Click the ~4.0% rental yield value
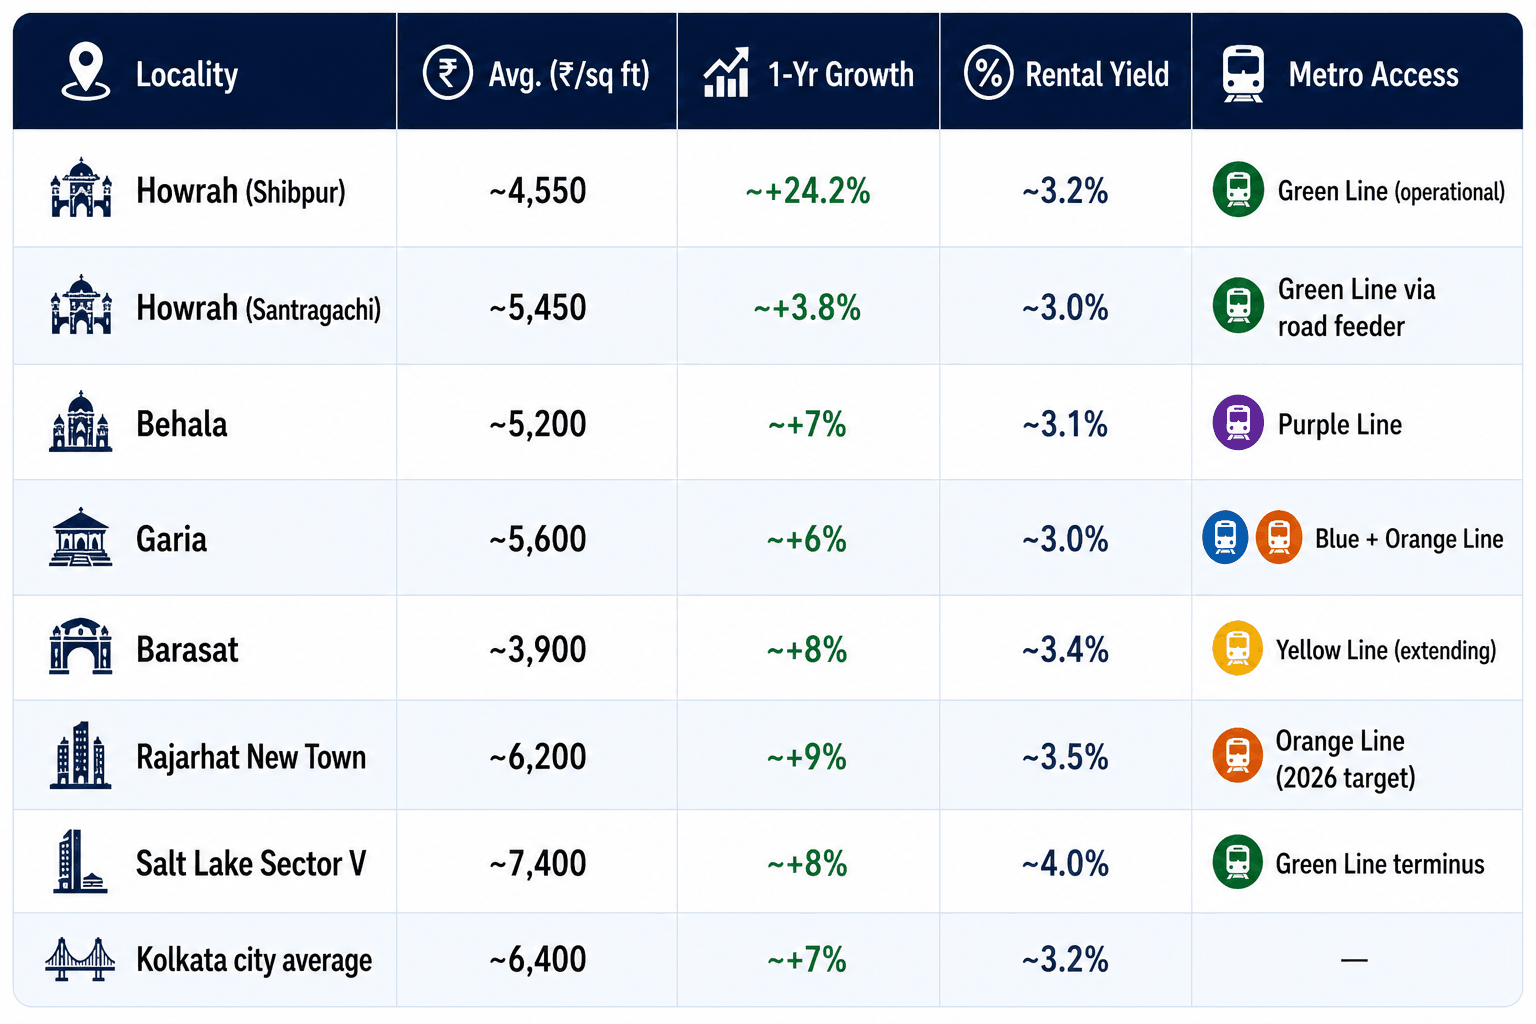 coord(1065,863)
